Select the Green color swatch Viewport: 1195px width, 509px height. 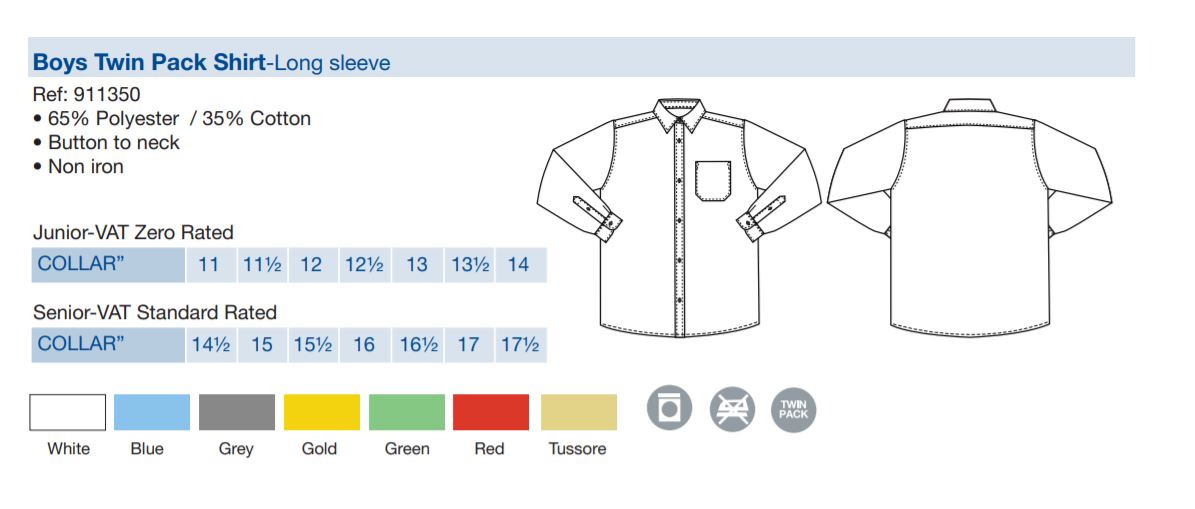(x=406, y=412)
